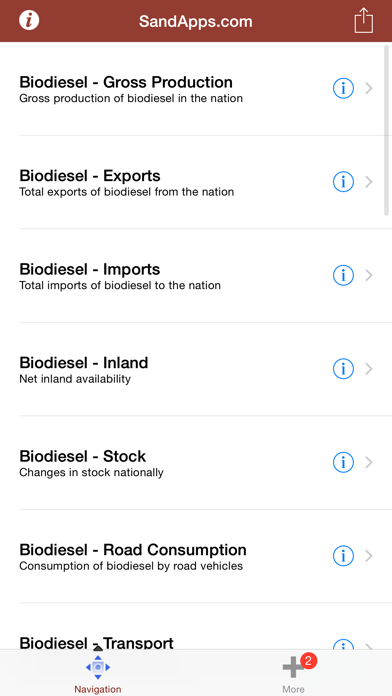Click the vertical scrollbar indicator
Image resolution: width=392 pixels, height=696 pixels.
pyautogui.click(x=387, y=130)
